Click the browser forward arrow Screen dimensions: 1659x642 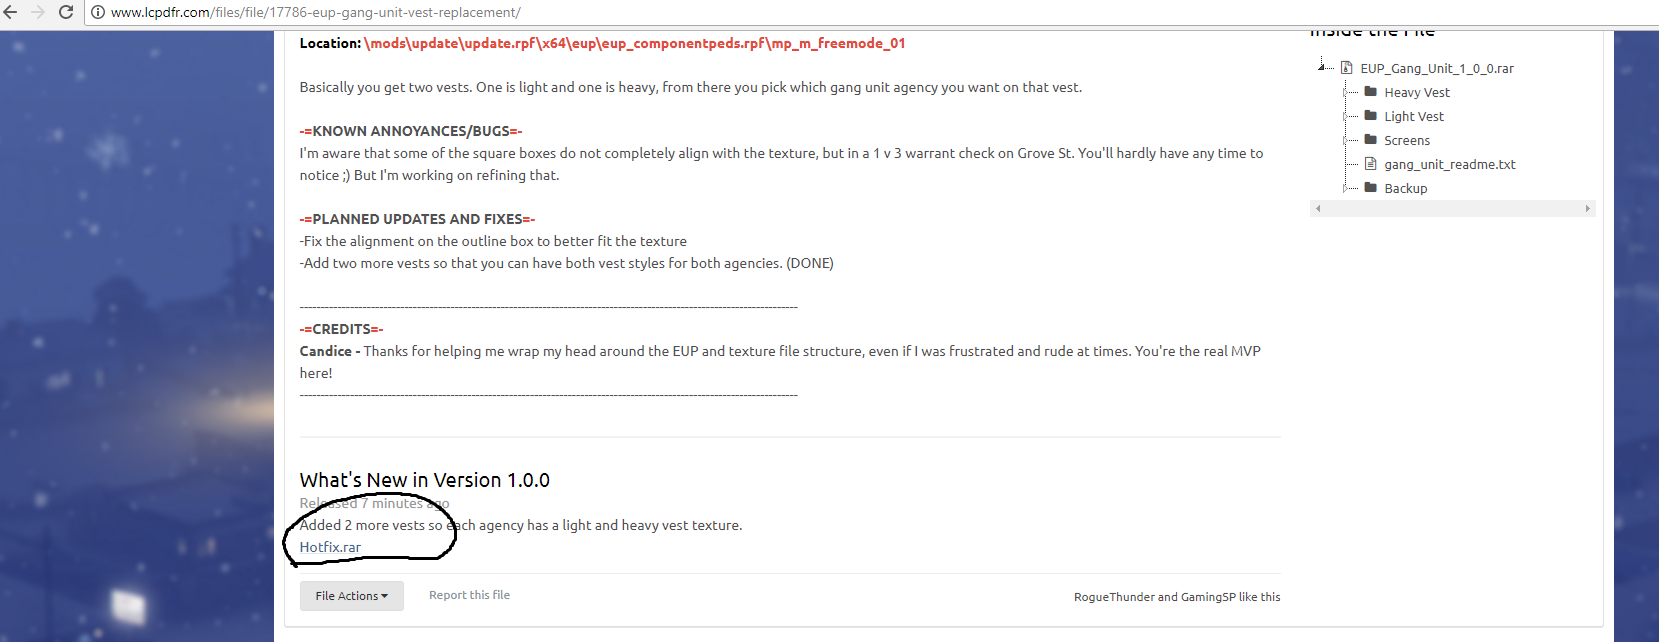[x=38, y=12]
